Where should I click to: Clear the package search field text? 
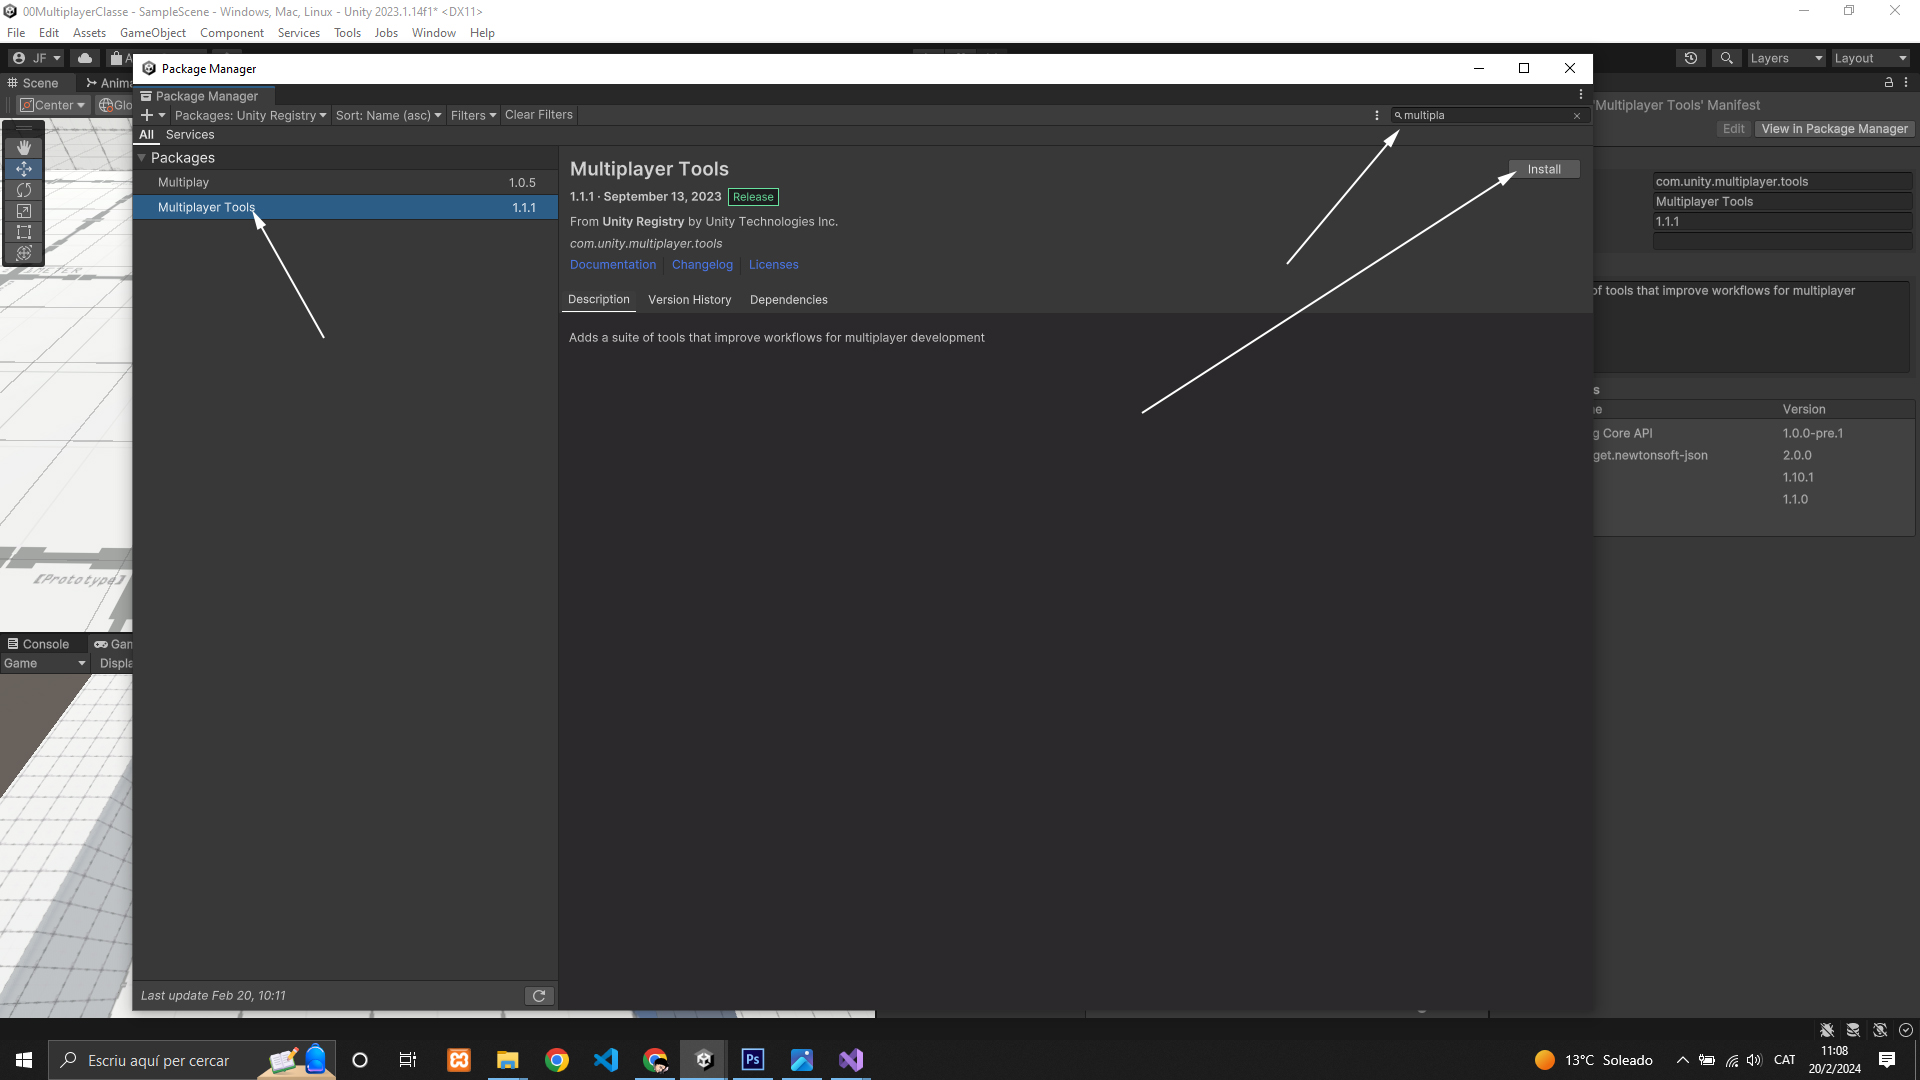(1577, 116)
